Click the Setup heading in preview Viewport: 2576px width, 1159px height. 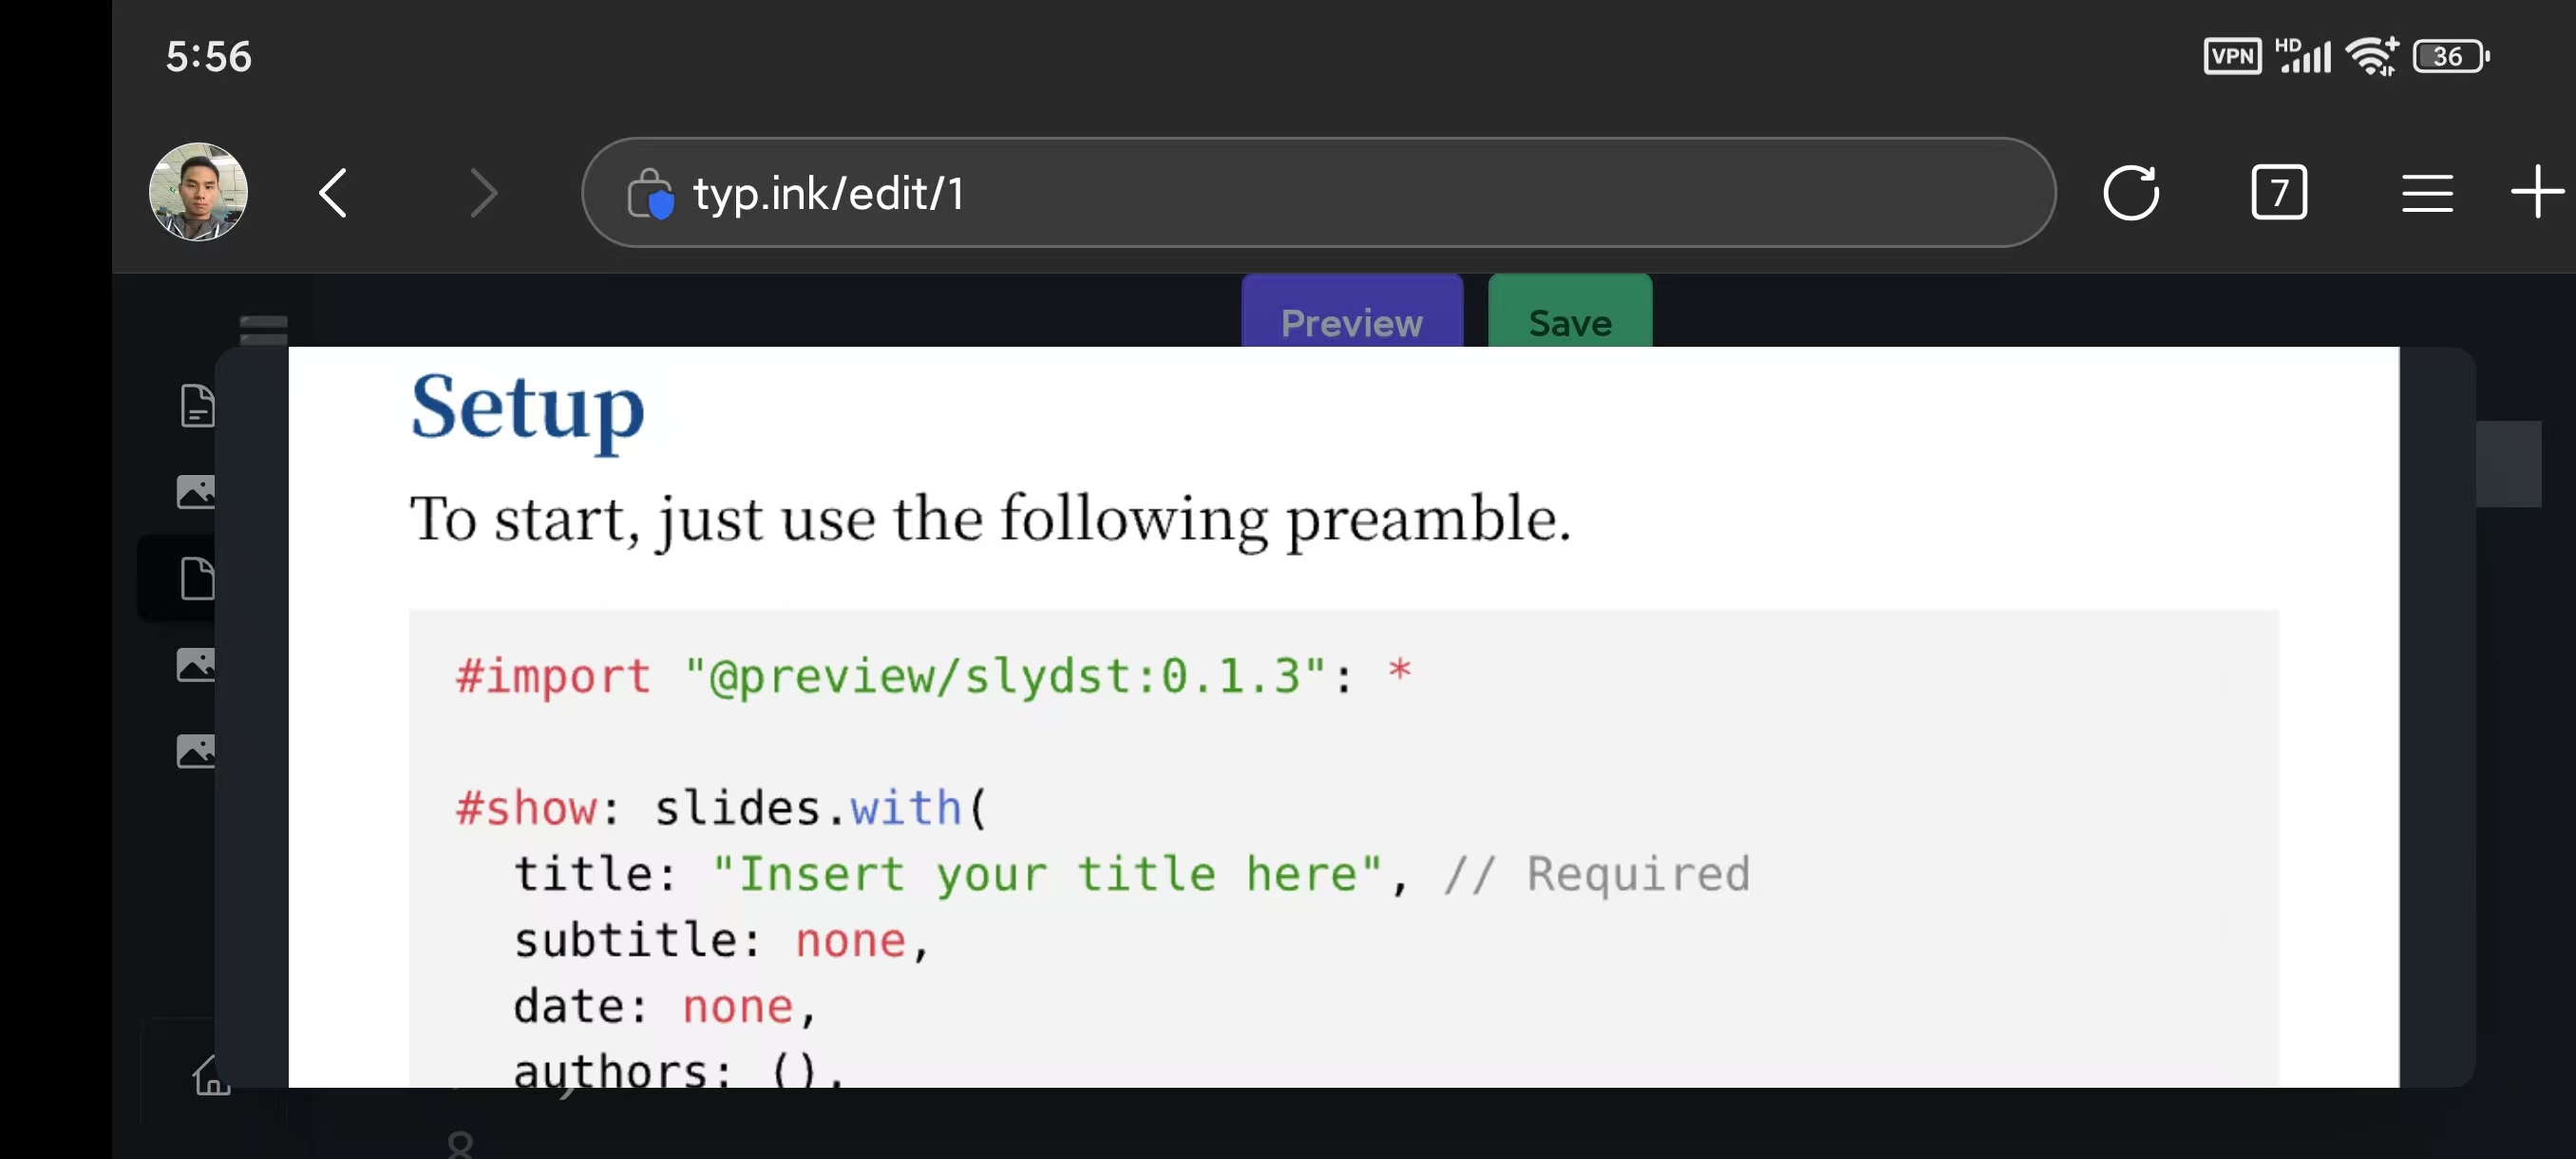point(527,407)
